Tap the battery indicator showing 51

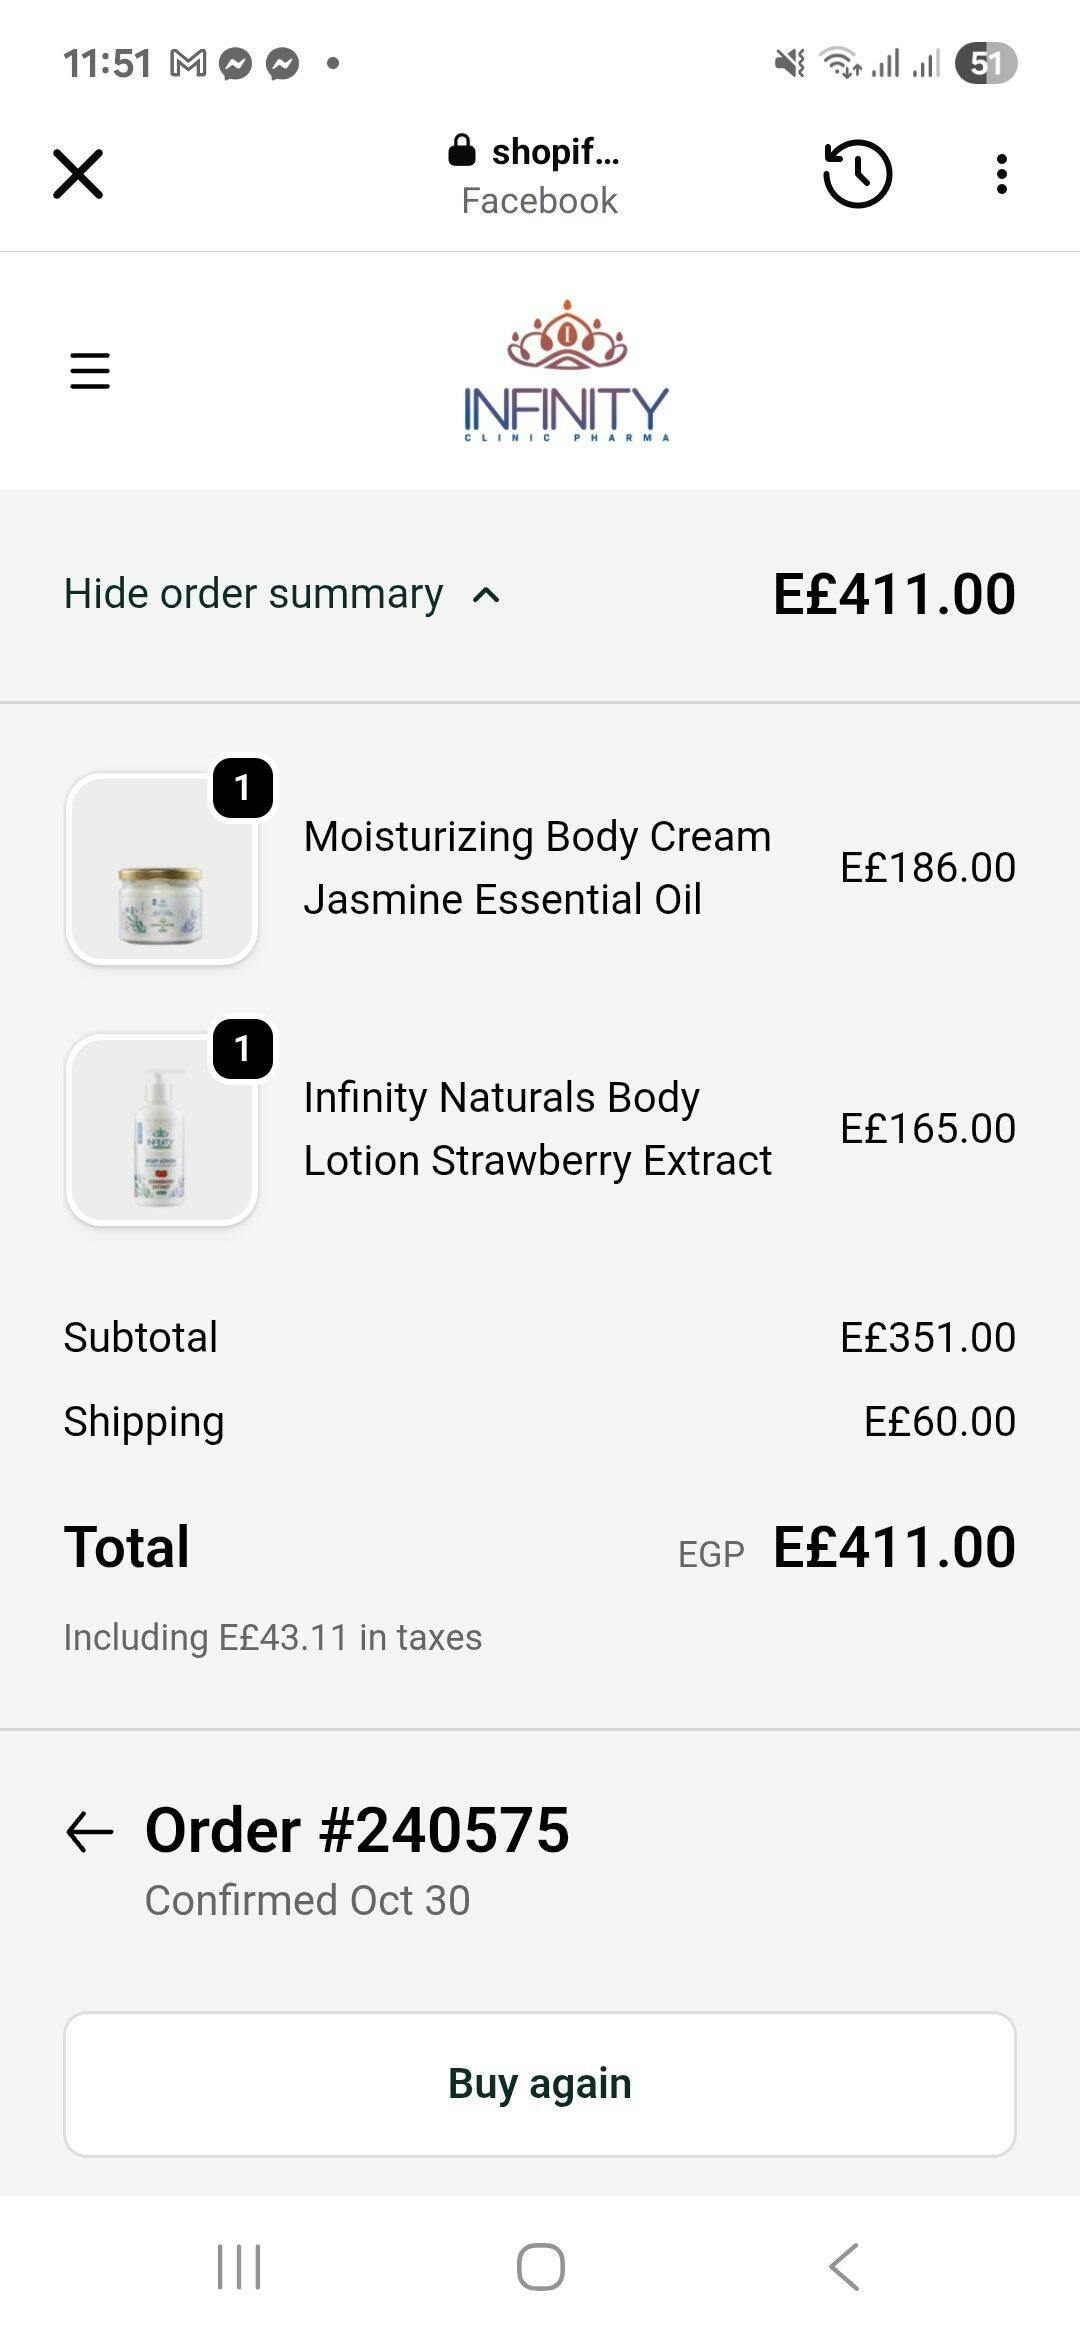click(x=985, y=64)
